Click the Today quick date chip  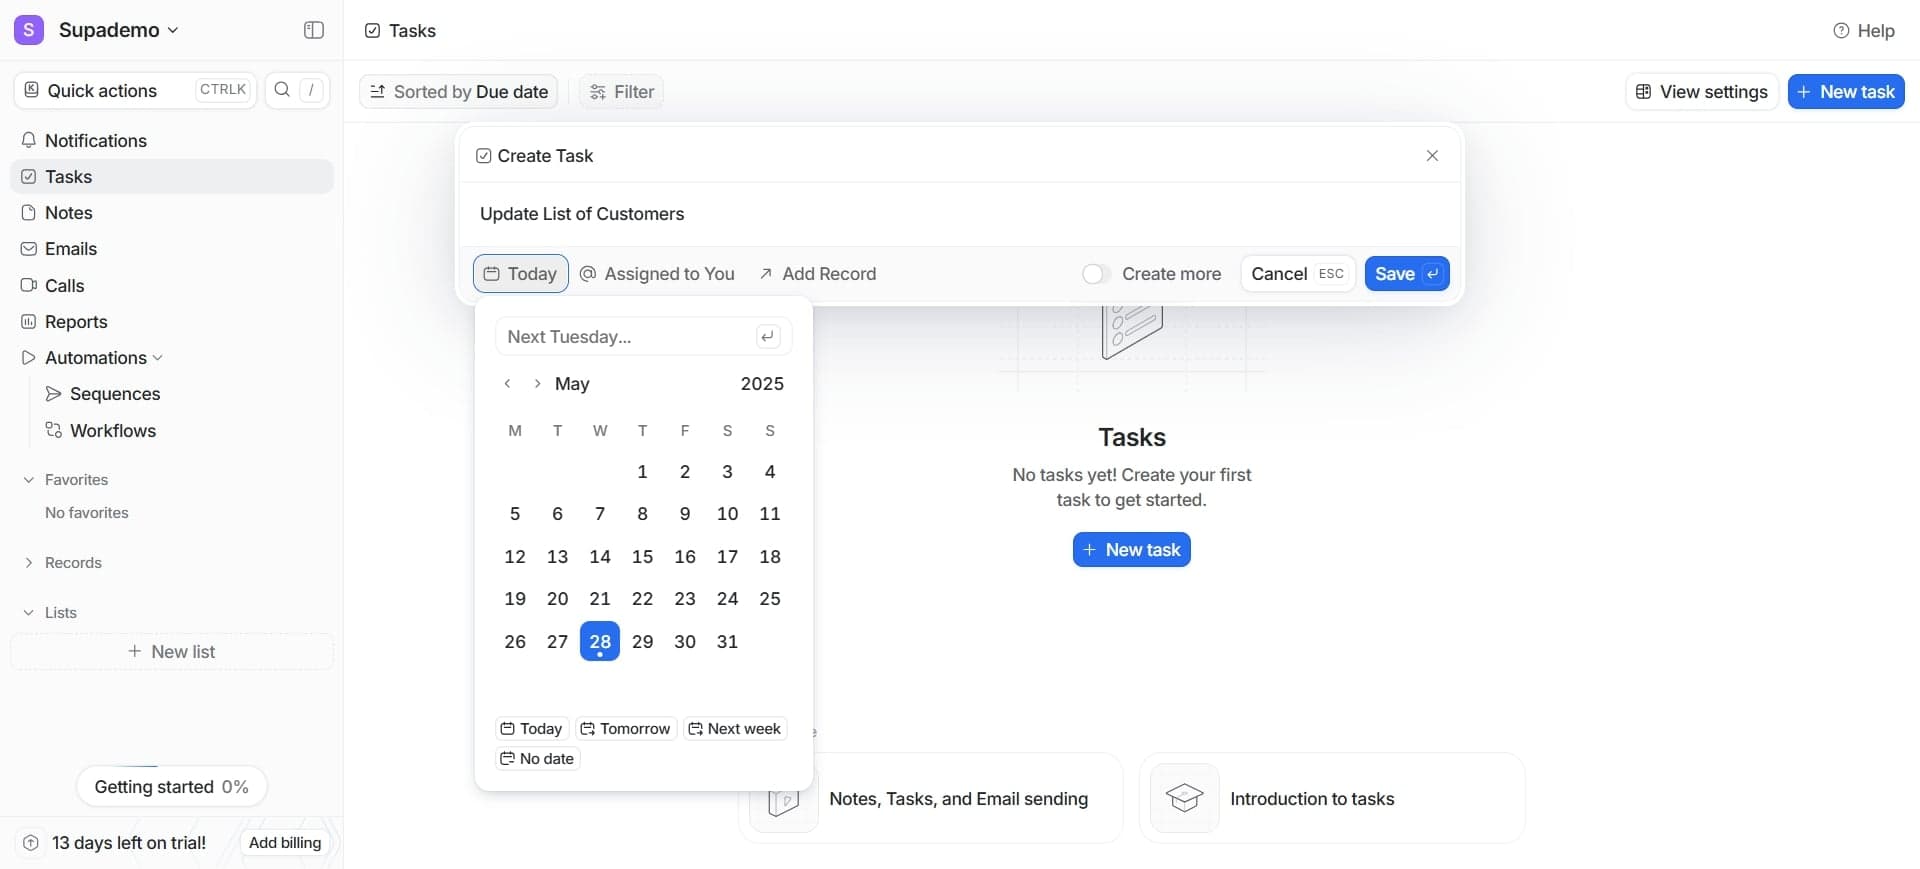tap(532, 729)
